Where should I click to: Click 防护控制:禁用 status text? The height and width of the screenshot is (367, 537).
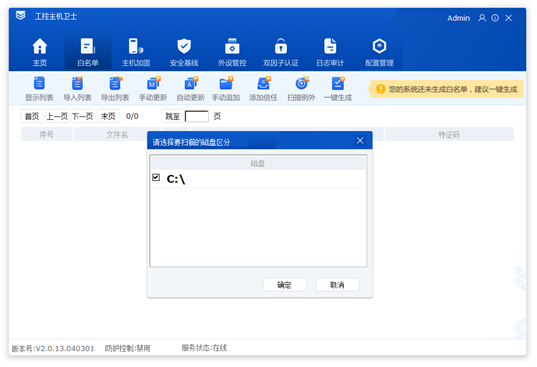[x=127, y=349]
